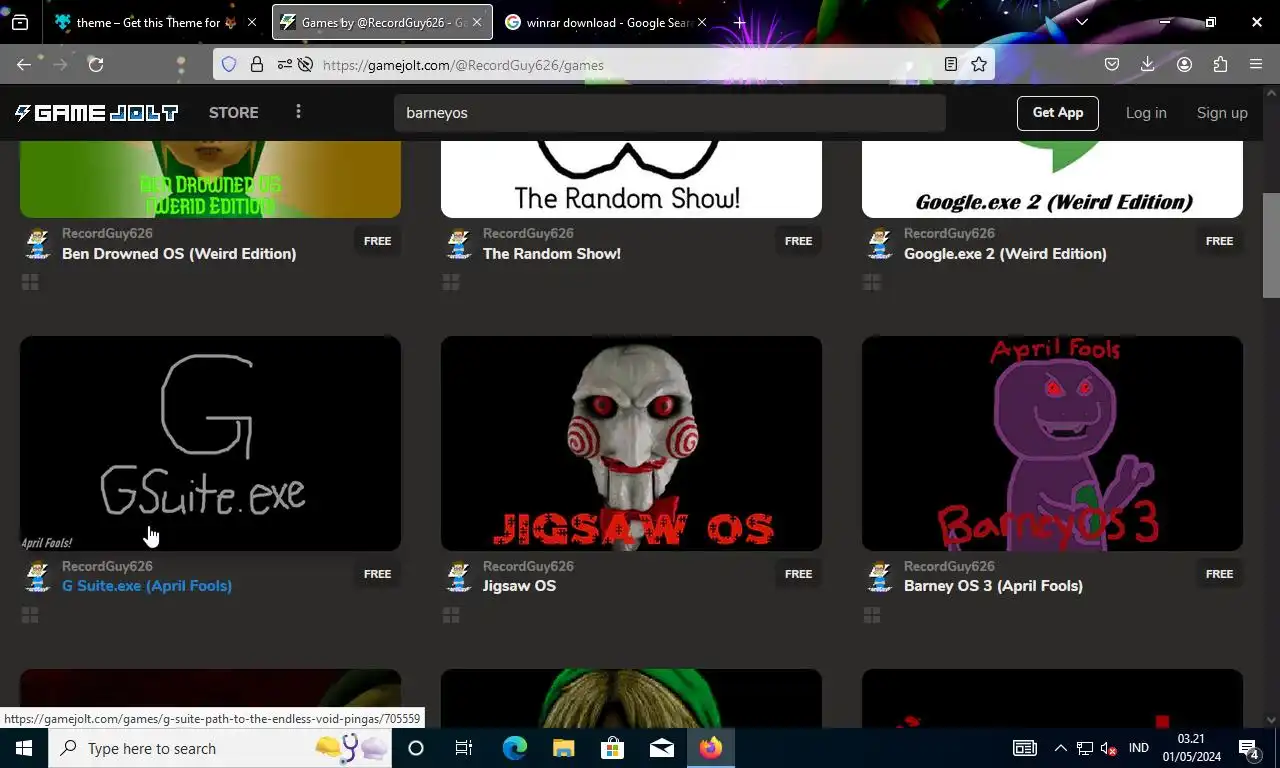Click the page vertical scrollbar thumb
1280x768 pixels.
(x=1271, y=245)
